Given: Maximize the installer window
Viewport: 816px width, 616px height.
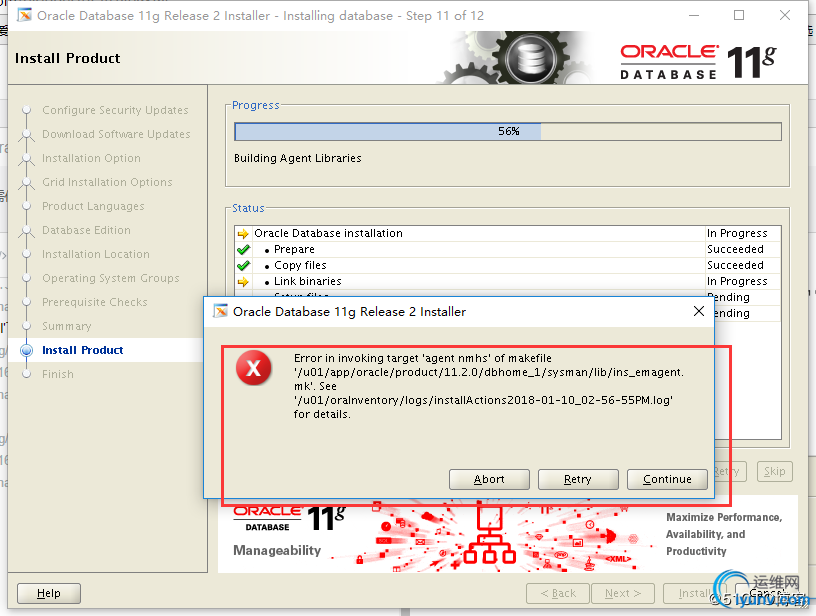Looking at the screenshot, I should coord(739,16).
